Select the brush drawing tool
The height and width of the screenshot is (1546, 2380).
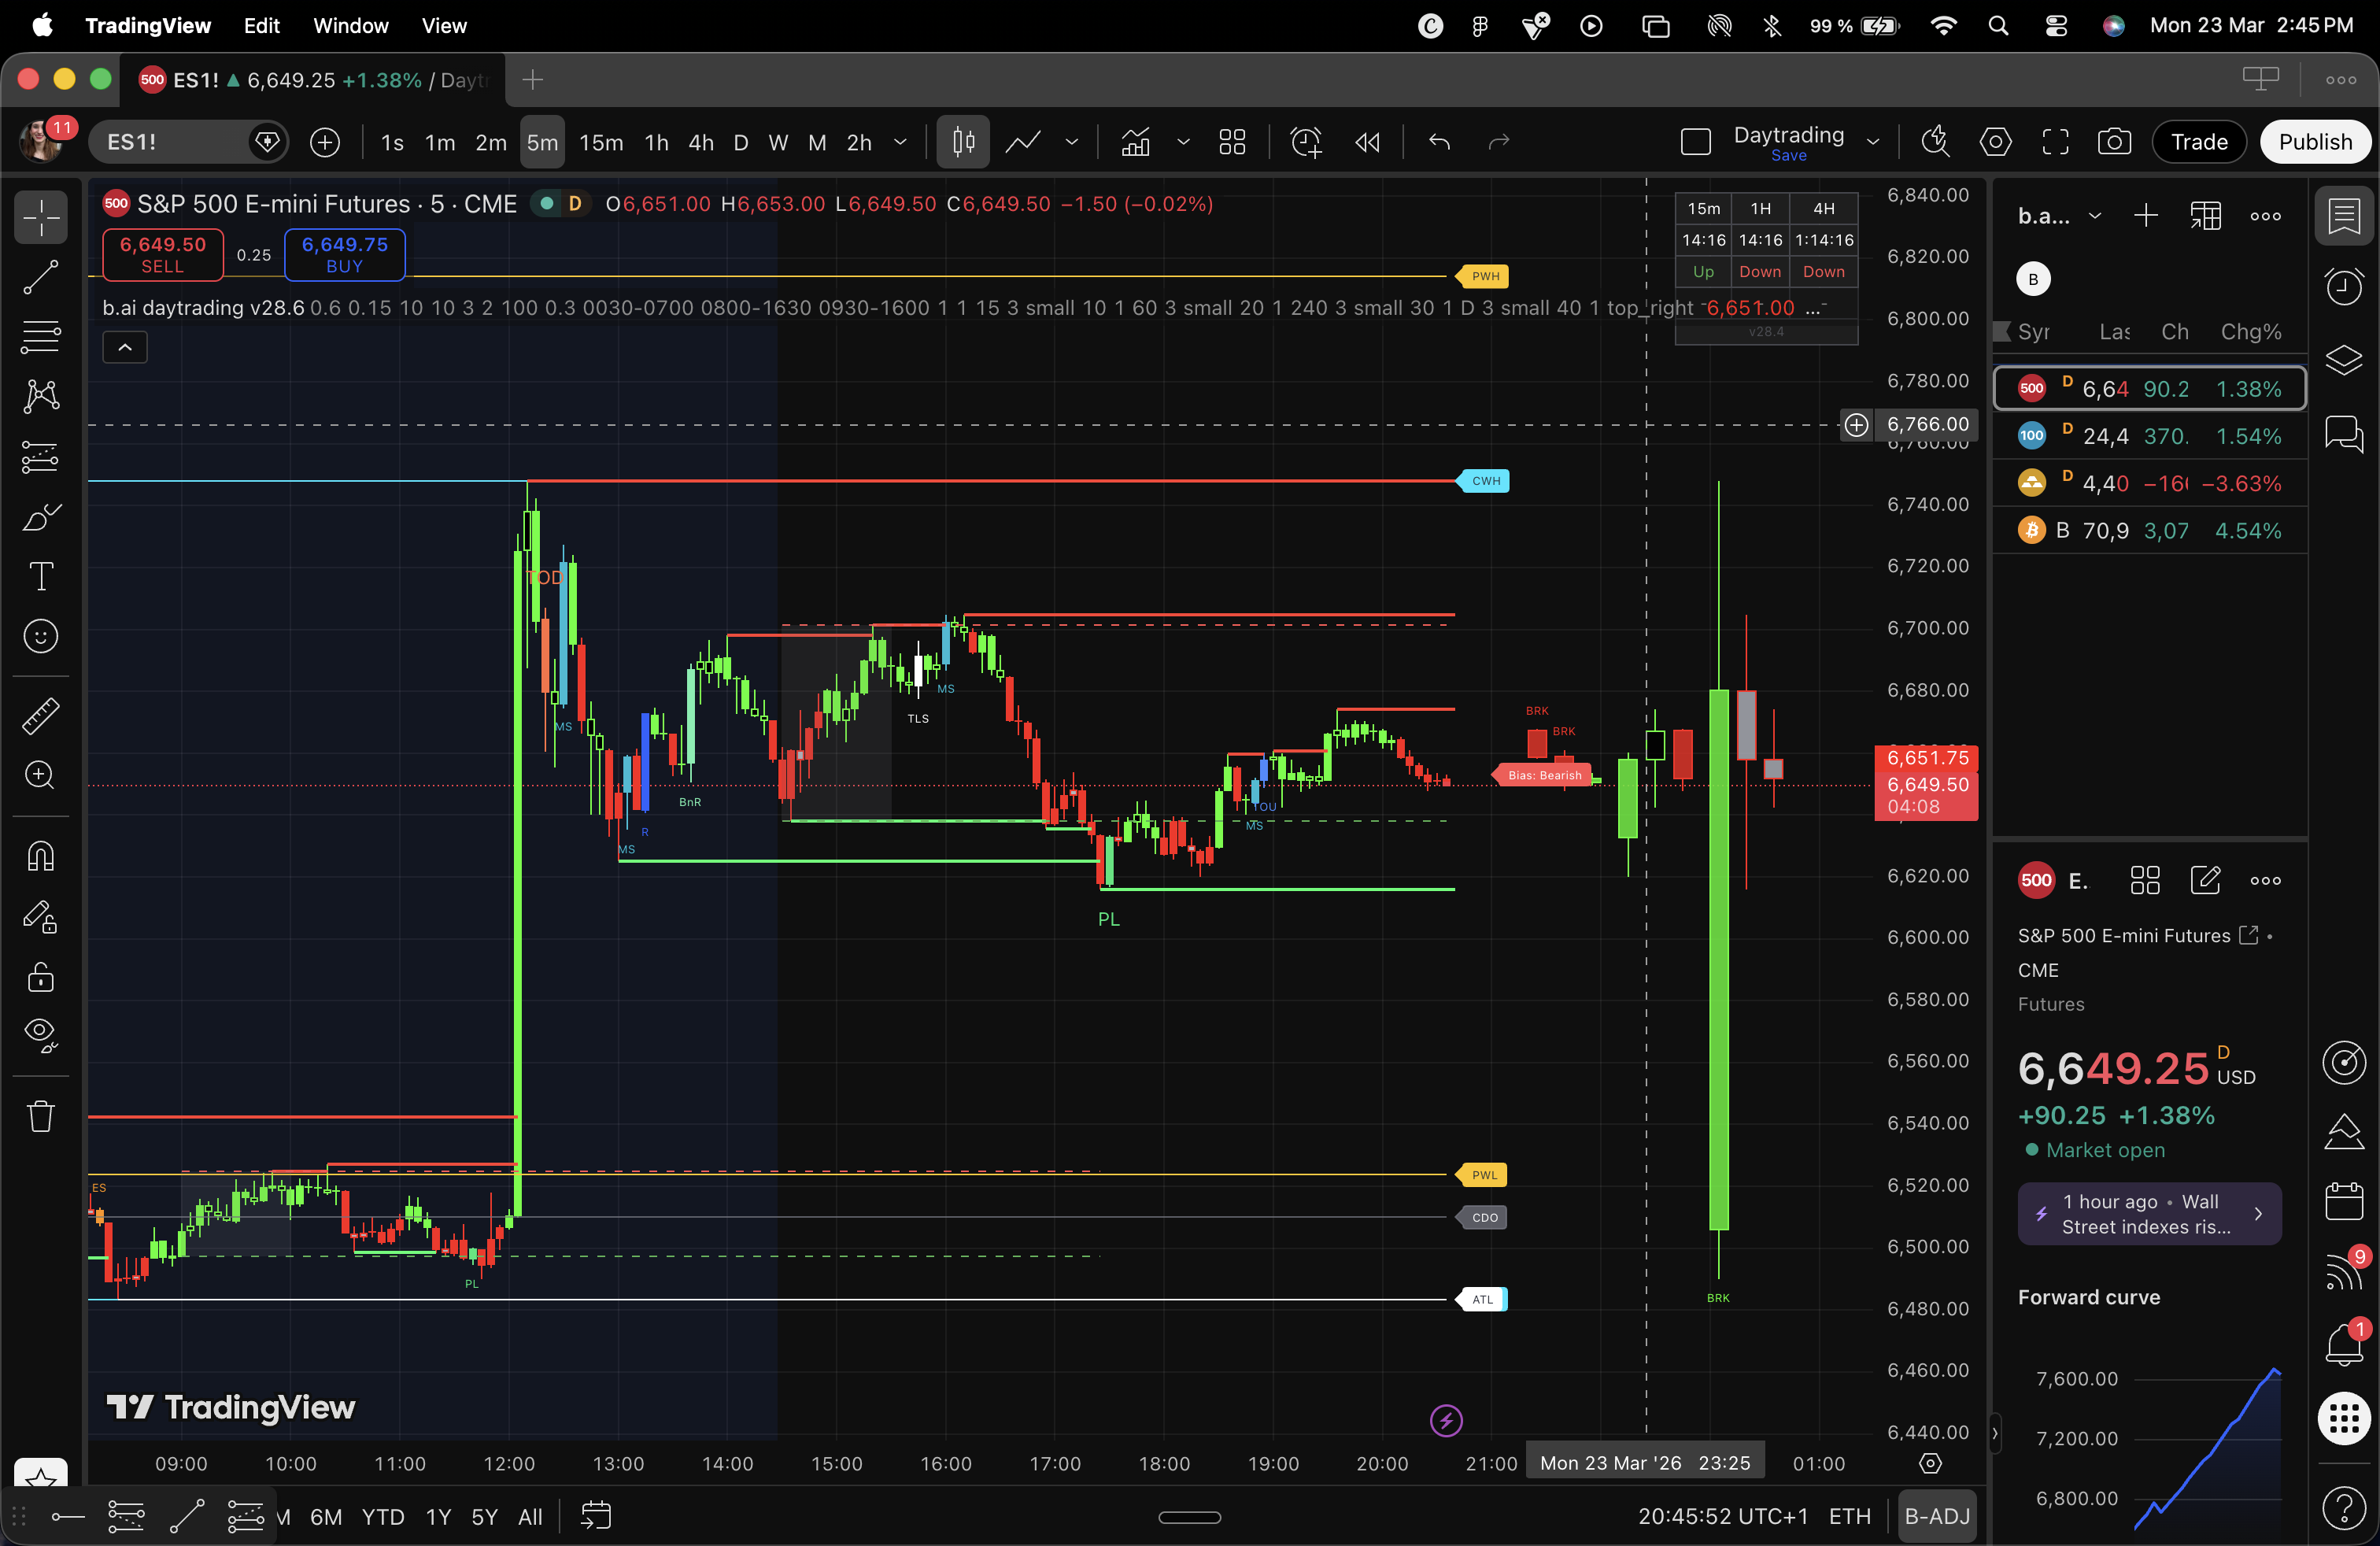click(41, 517)
